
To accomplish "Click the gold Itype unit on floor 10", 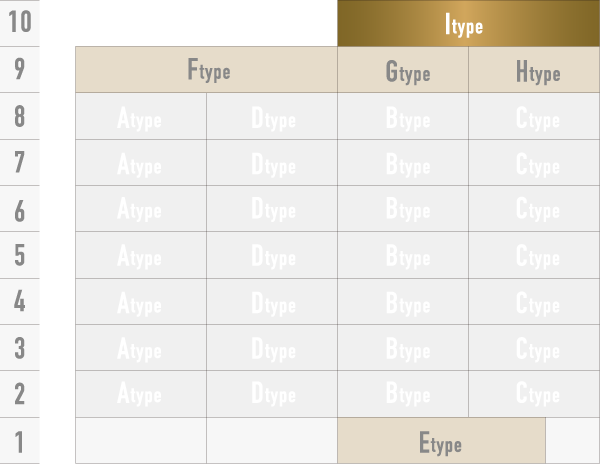I will 468,24.
